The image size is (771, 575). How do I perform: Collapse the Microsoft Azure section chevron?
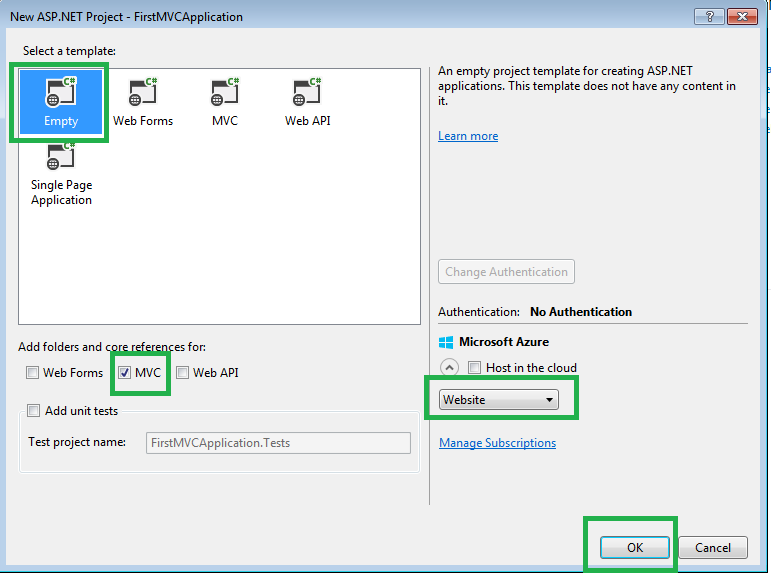coord(449,367)
